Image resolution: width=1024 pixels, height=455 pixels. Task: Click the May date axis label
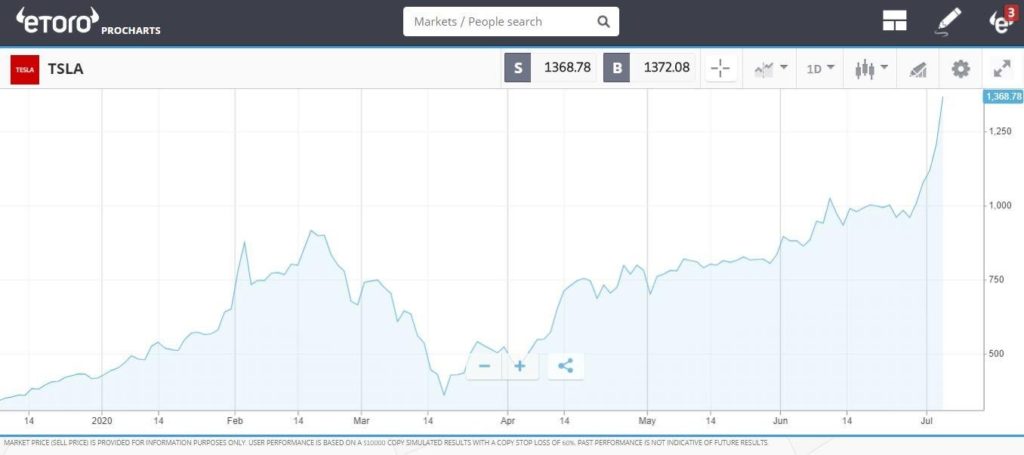coord(647,421)
